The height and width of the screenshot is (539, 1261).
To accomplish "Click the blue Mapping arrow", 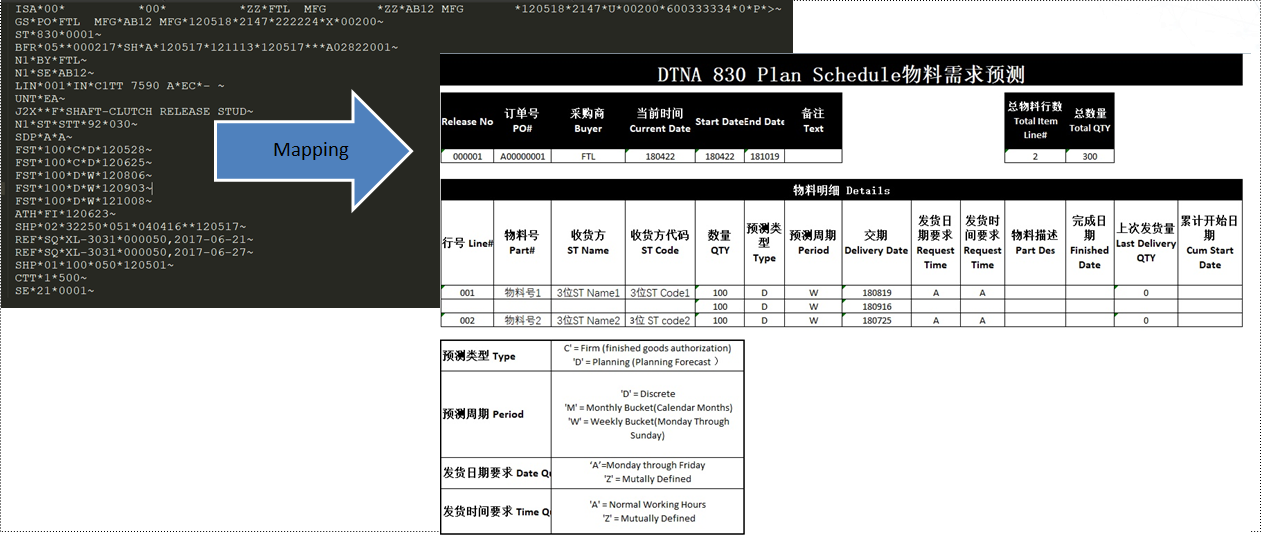I will click(314, 151).
